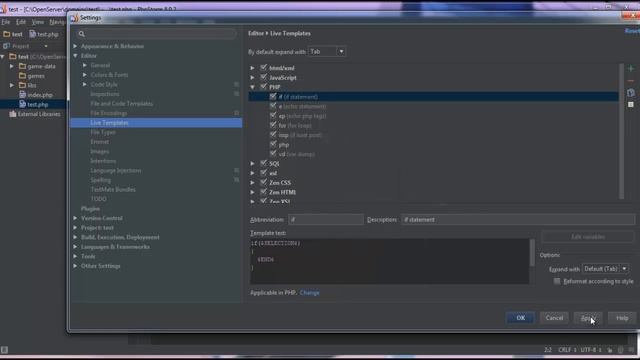This screenshot has height=360, width=640.
Task: Add a new live template with plus icon
Action: (631, 69)
